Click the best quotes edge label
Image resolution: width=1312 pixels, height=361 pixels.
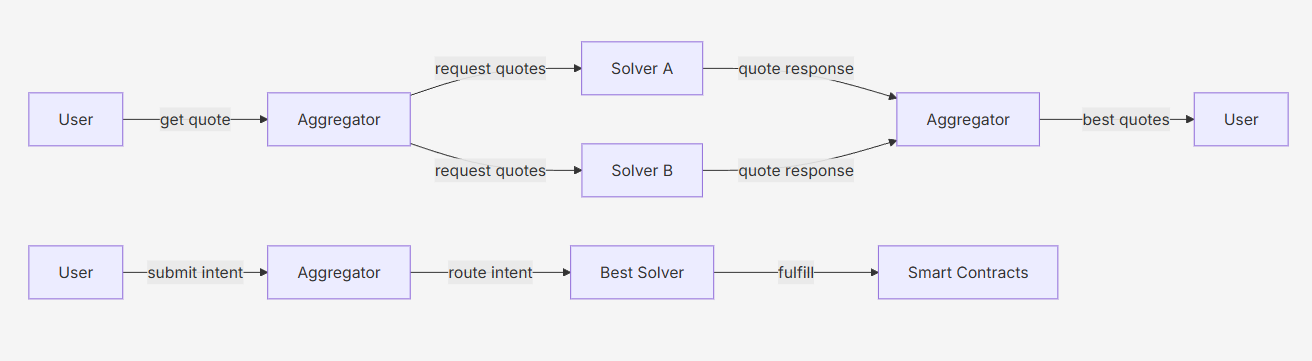tap(1126, 120)
